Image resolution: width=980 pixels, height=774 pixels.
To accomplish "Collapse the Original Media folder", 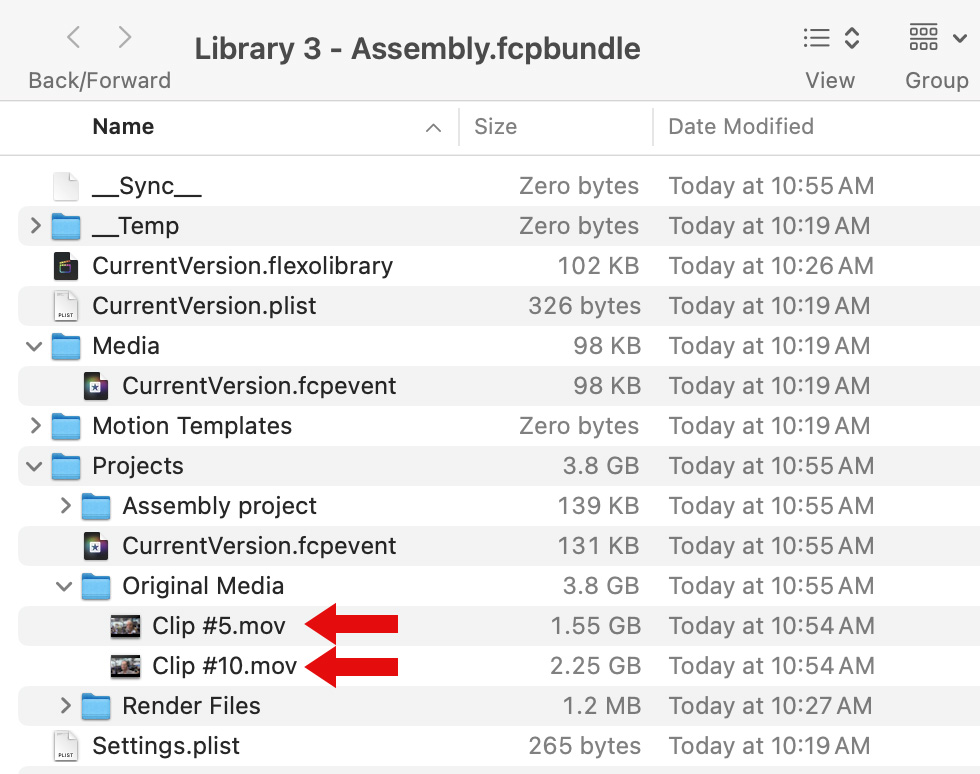I will (x=66, y=586).
